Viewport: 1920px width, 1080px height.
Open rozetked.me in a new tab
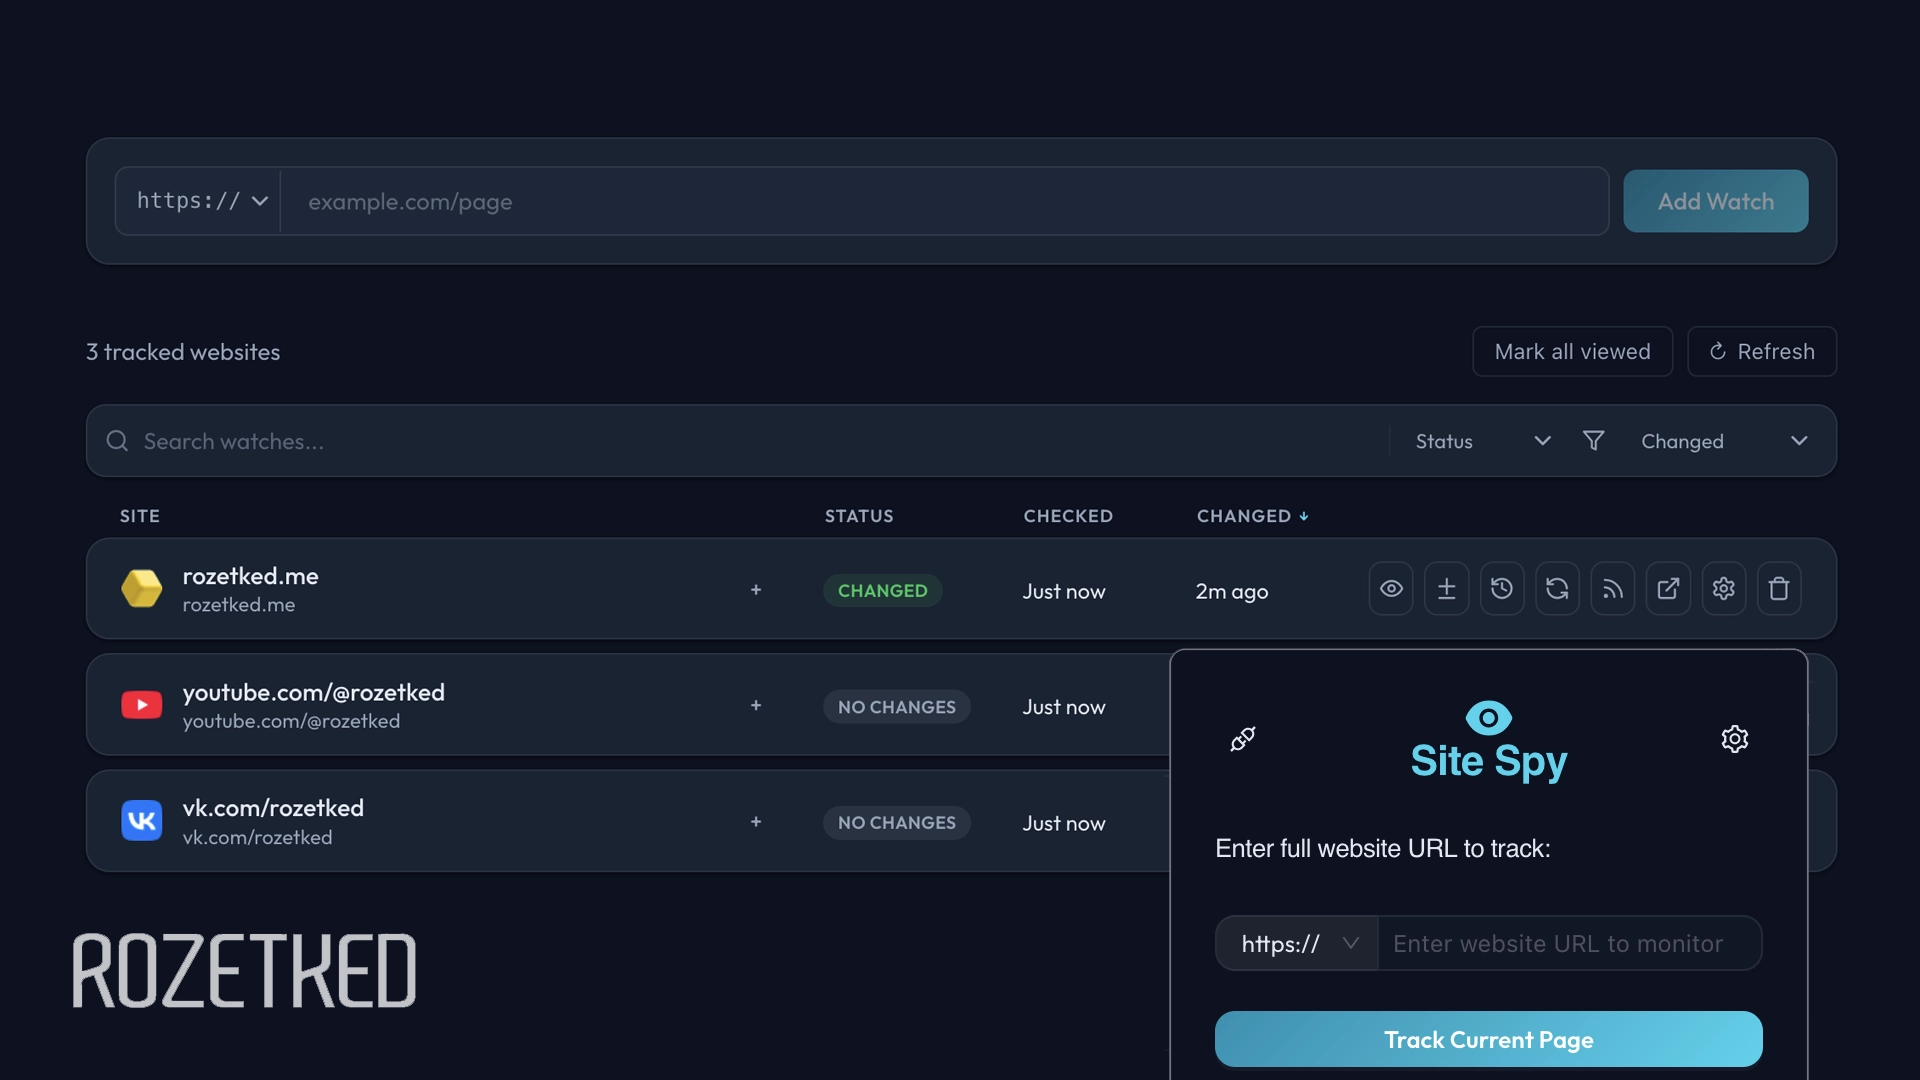tap(1668, 589)
